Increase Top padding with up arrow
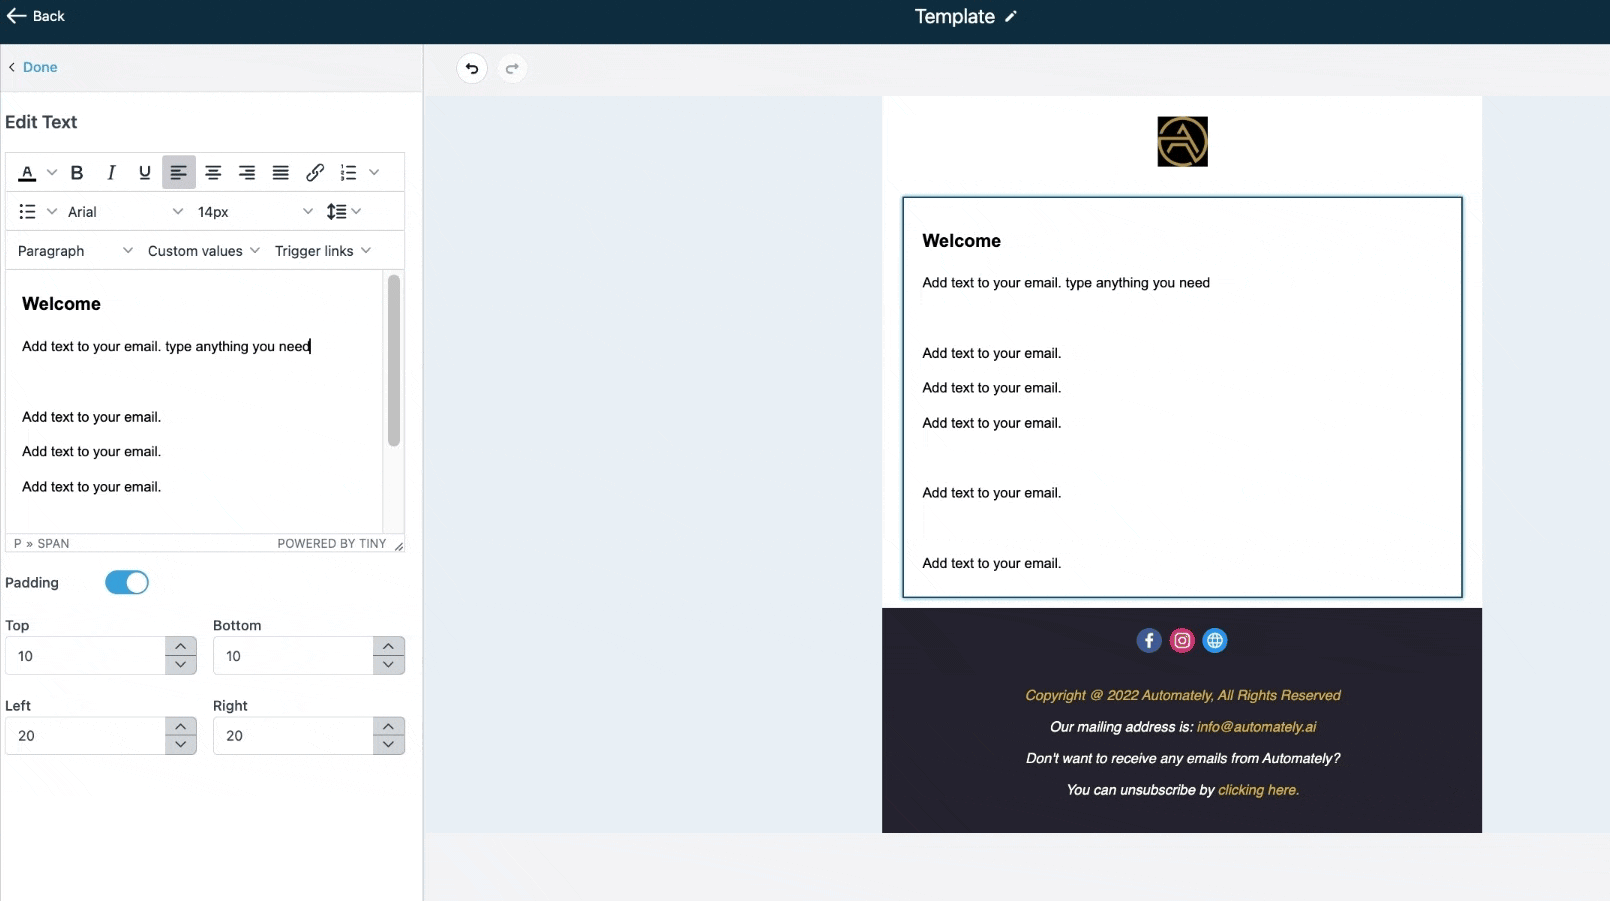The width and height of the screenshot is (1610, 901). coord(180,646)
